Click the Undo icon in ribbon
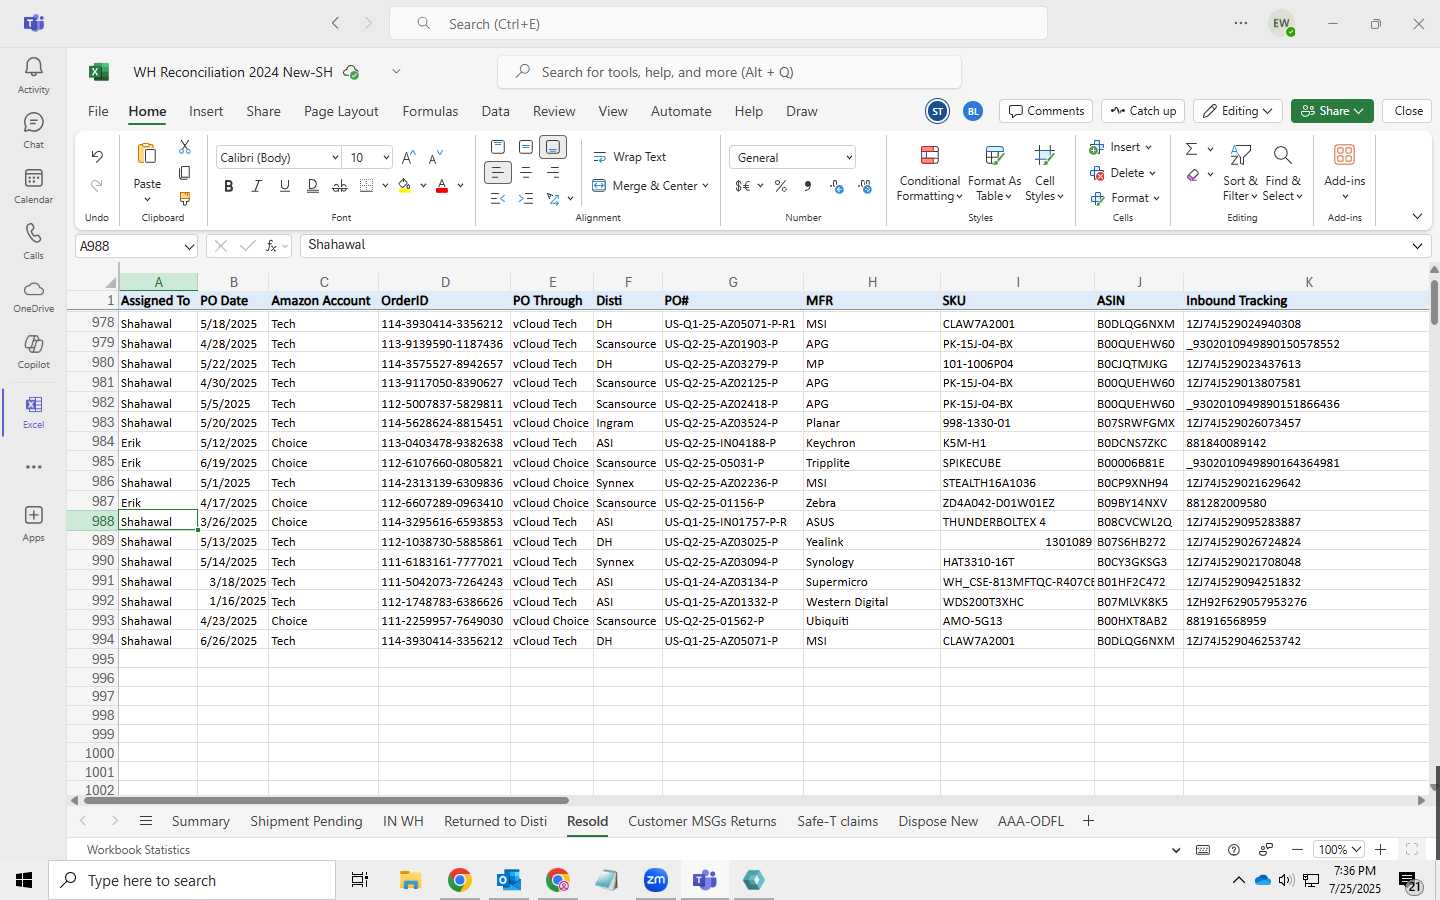This screenshot has height=900, width=1440. click(97, 157)
